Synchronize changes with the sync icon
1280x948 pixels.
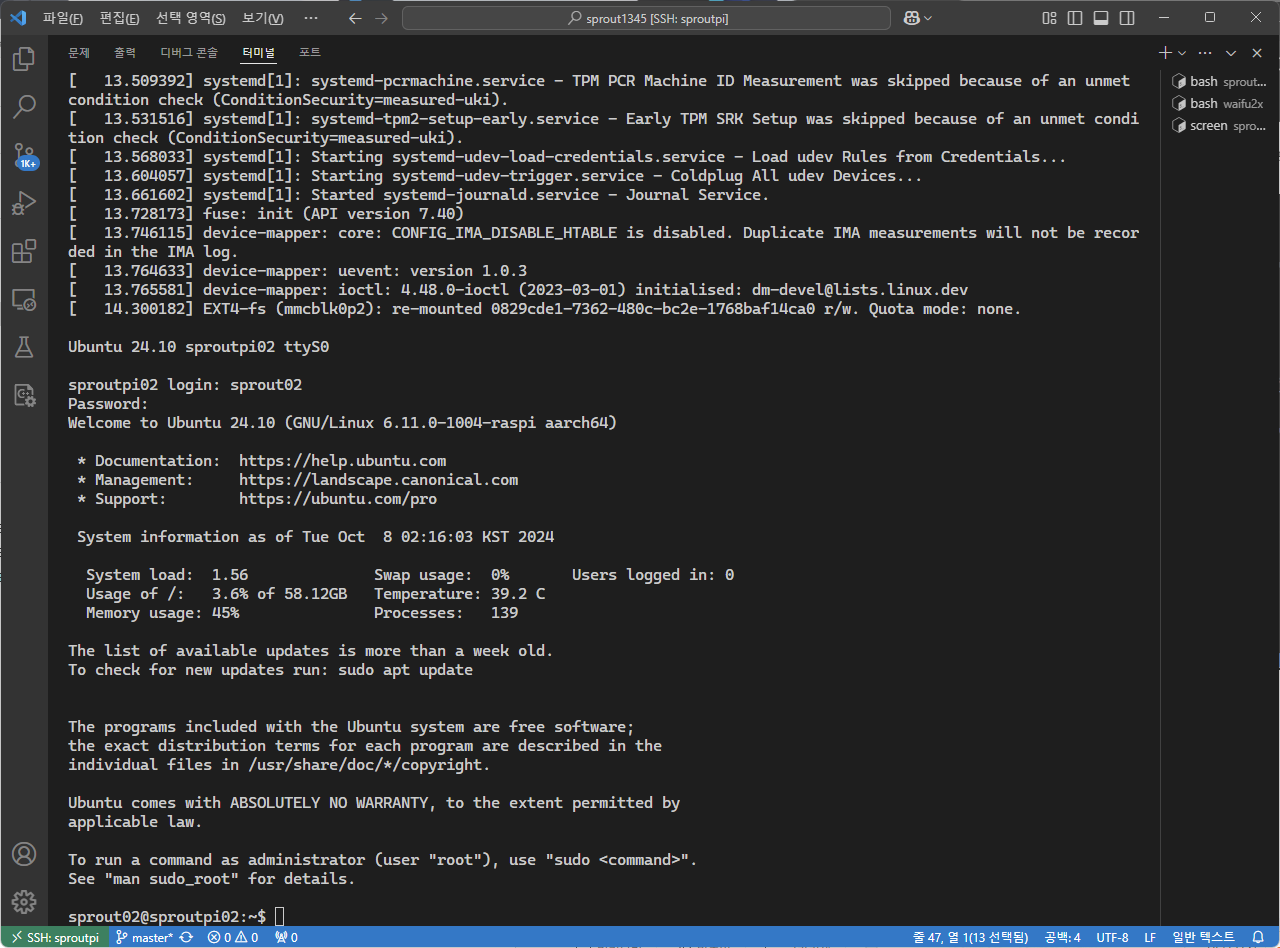click(x=186, y=937)
